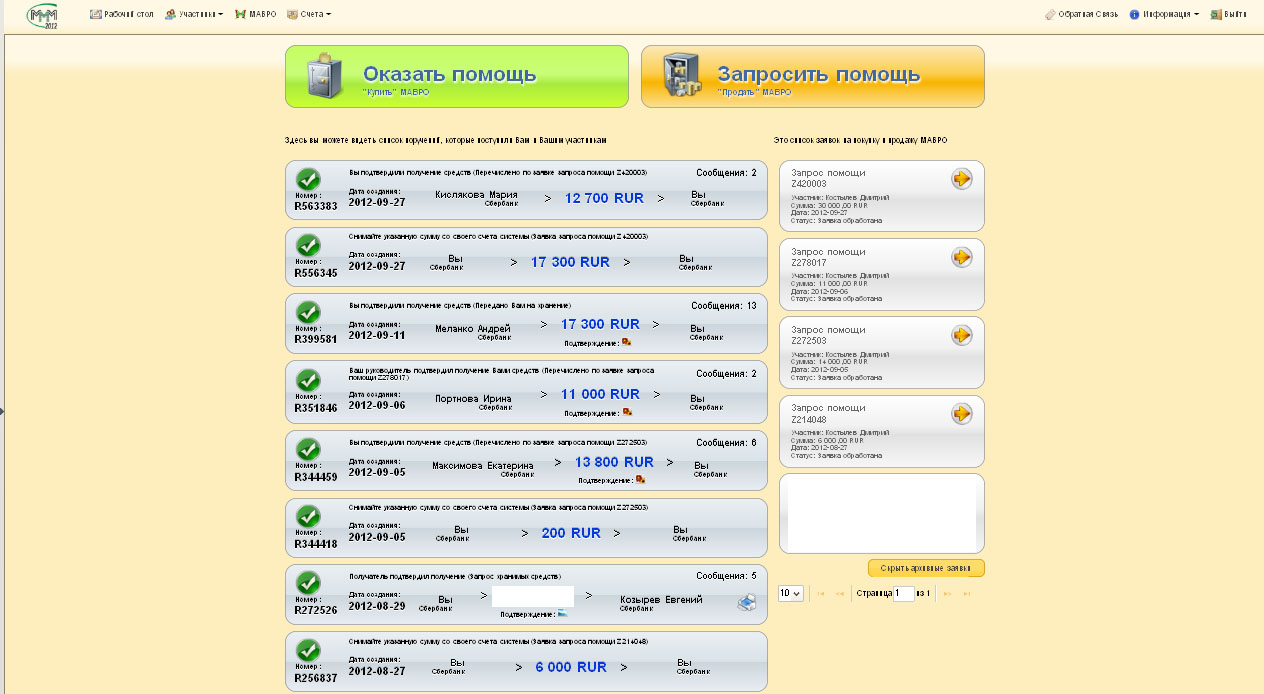This screenshot has width=1264, height=694.
Task: Click the MMM 2012 logo
Action: pyautogui.click(x=43, y=16)
